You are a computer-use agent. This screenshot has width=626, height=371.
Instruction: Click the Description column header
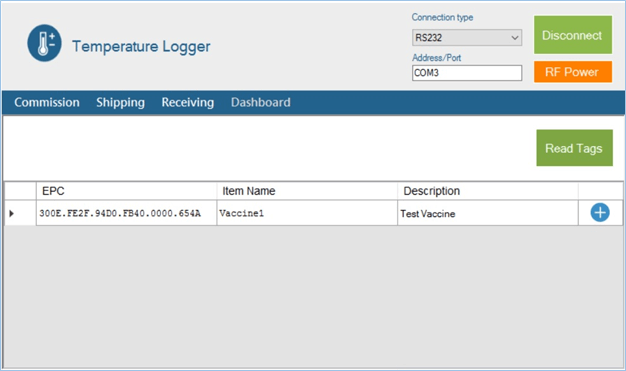click(488, 191)
